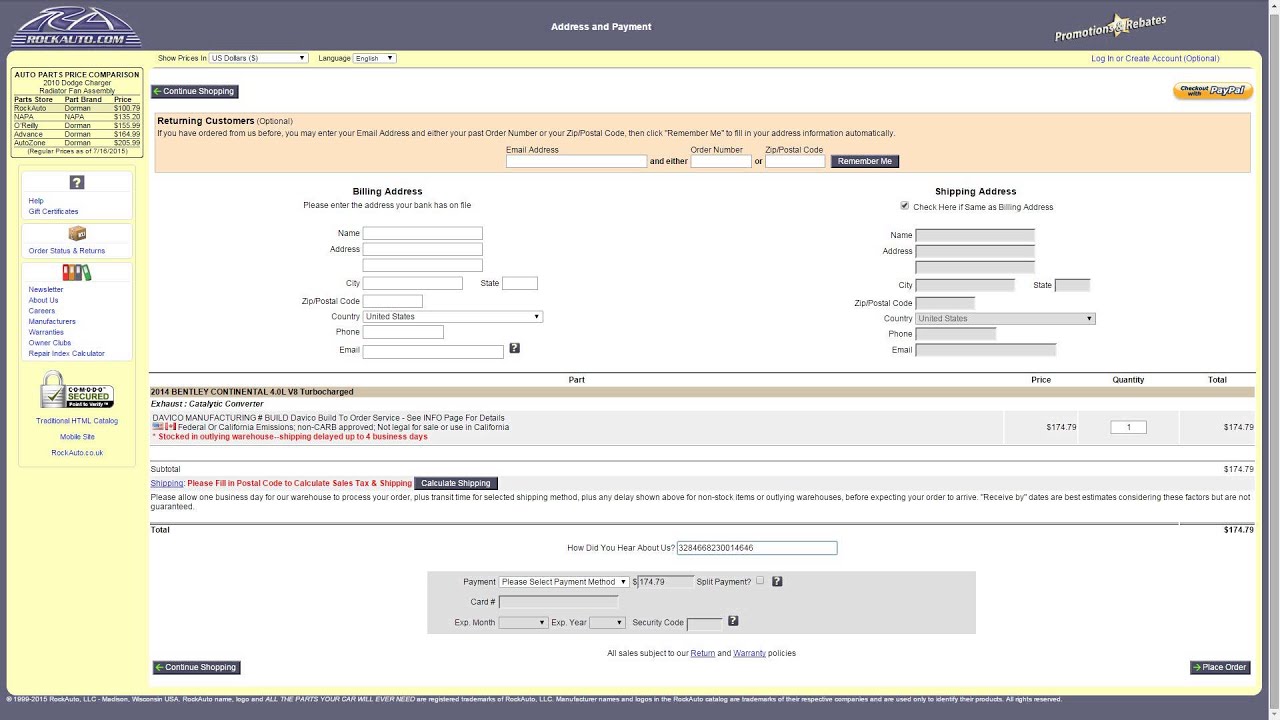Click the payment amount field showing 174.79
This screenshot has height=720, width=1280.
click(x=665, y=581)
